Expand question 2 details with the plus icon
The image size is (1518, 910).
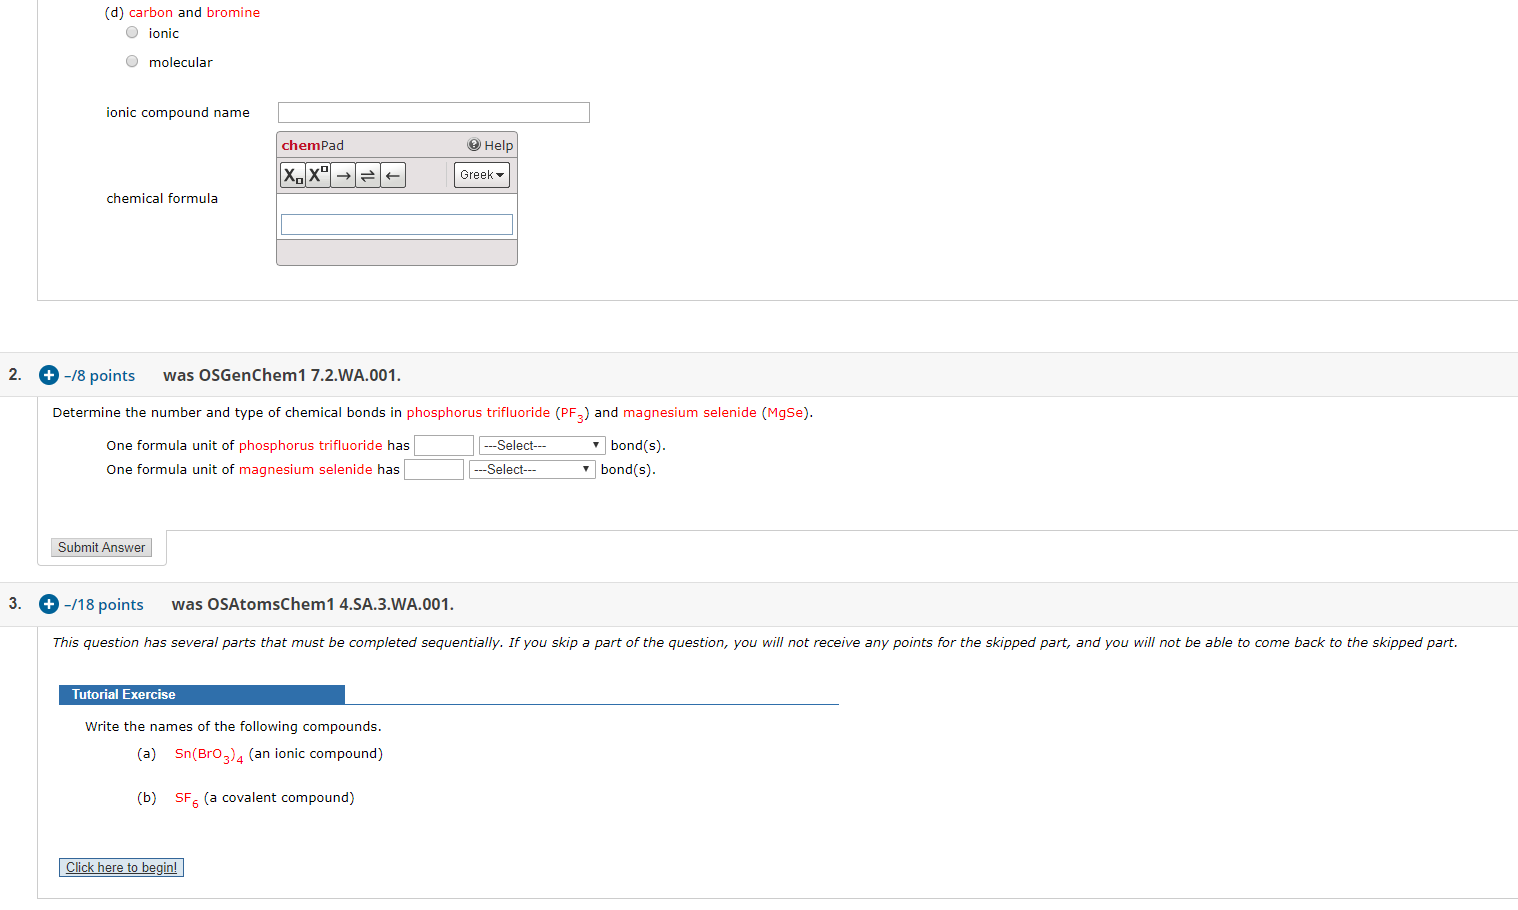48,375
